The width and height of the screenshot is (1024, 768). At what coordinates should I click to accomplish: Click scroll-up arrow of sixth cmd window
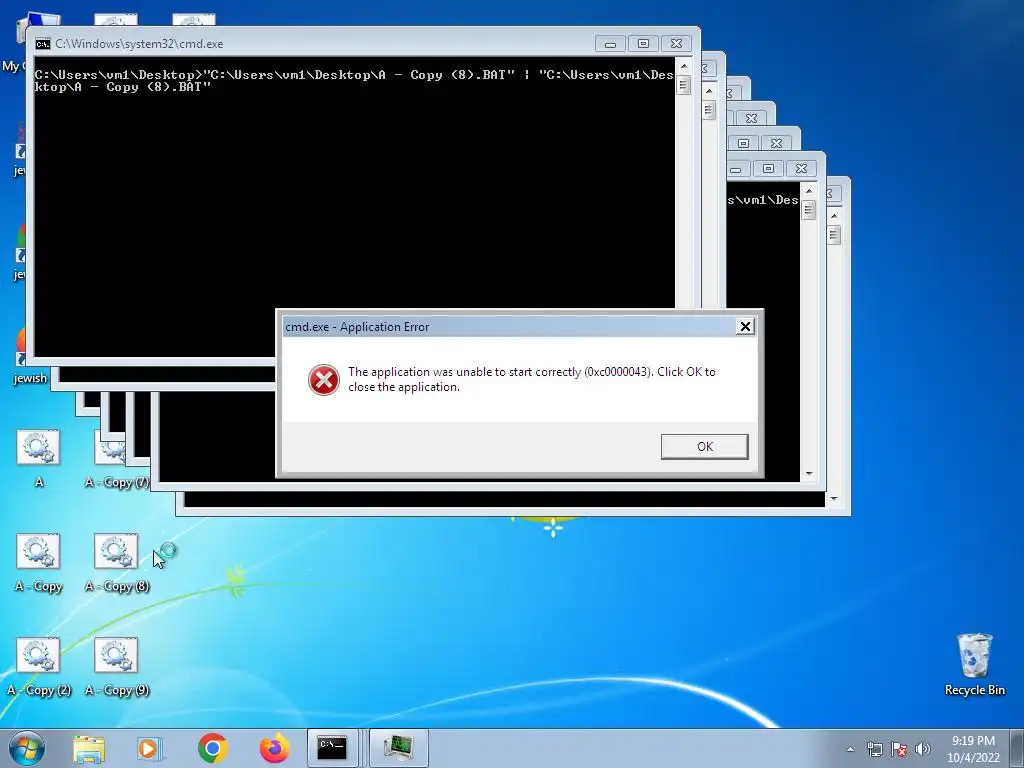(x=809, y=191)
